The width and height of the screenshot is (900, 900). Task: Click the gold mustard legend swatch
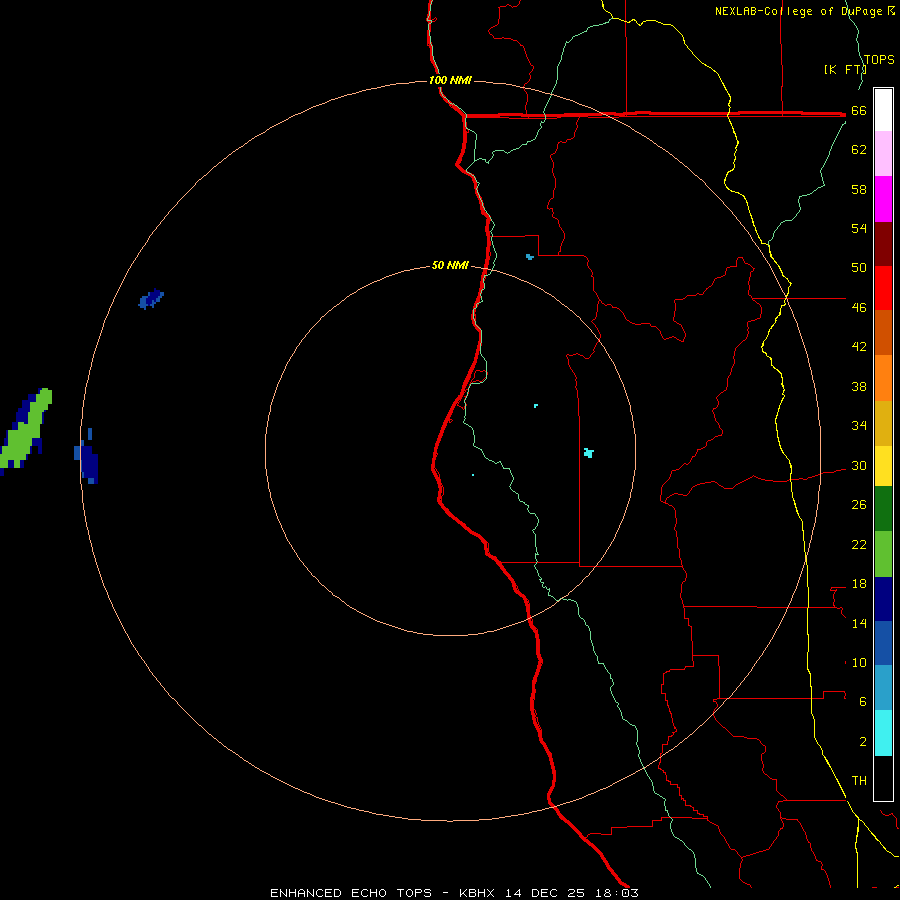(x=883, y=423)
